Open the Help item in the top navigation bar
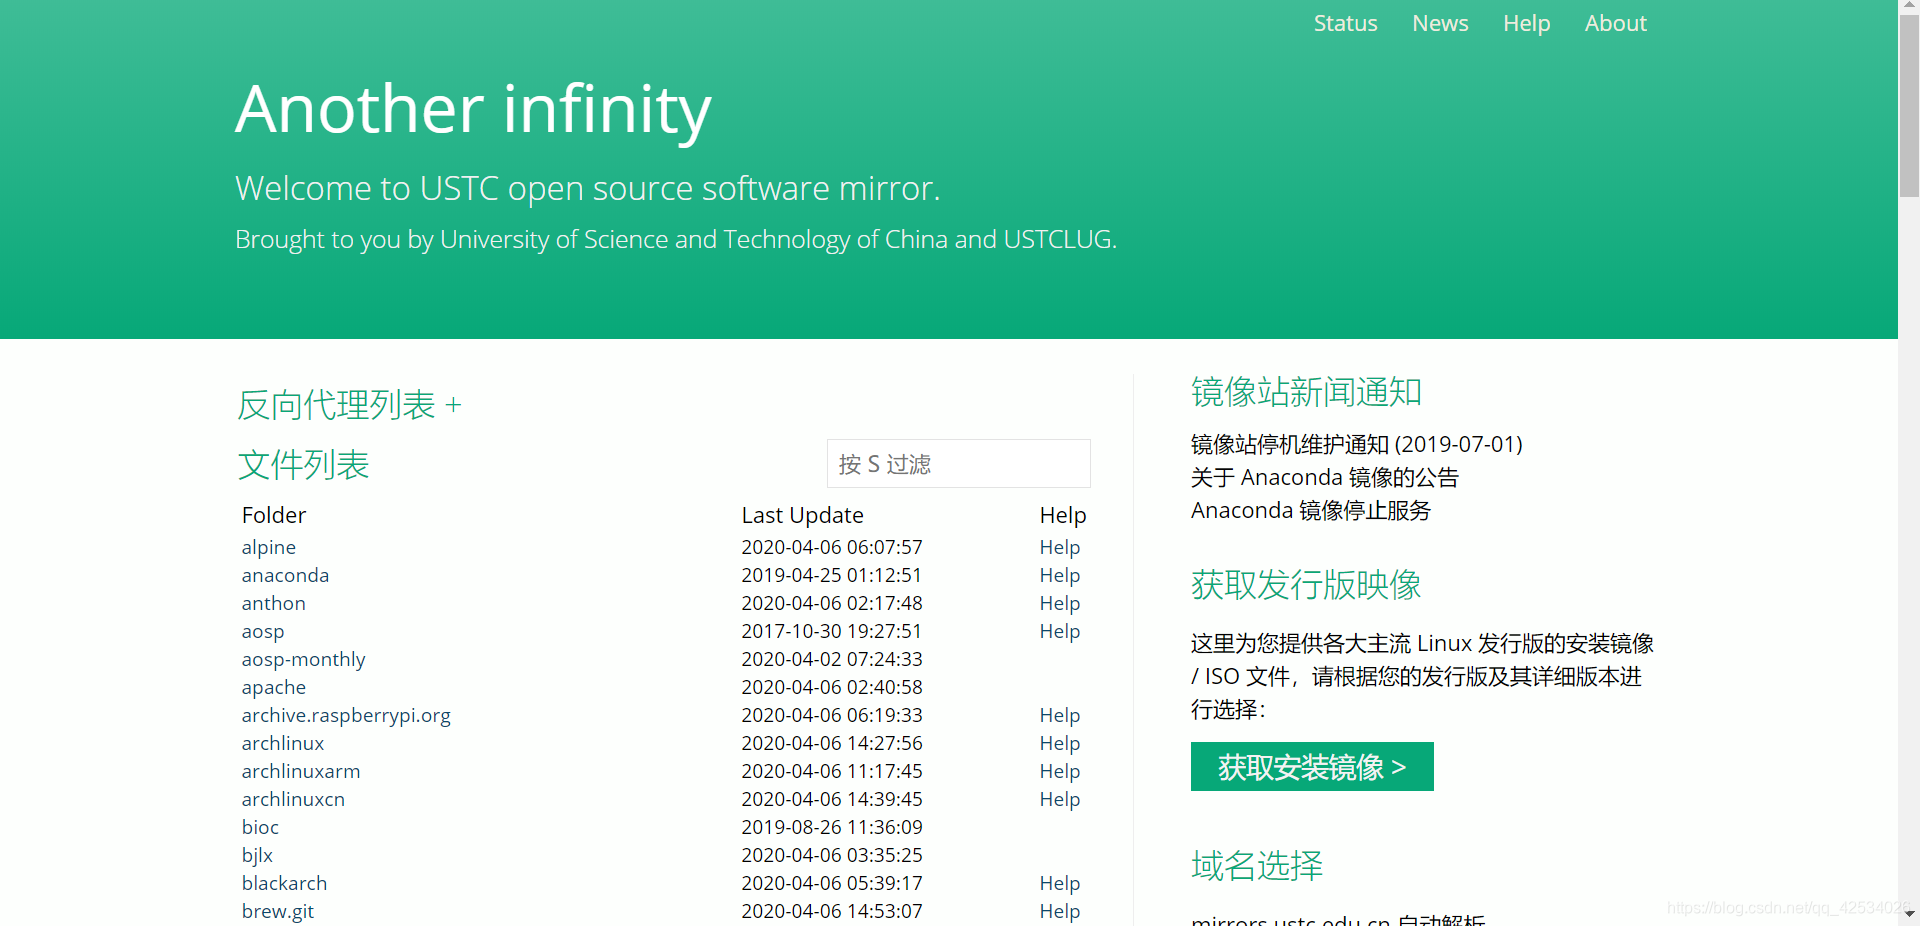The width and height of the screenshot is (1920, 926). (1526, 23)
